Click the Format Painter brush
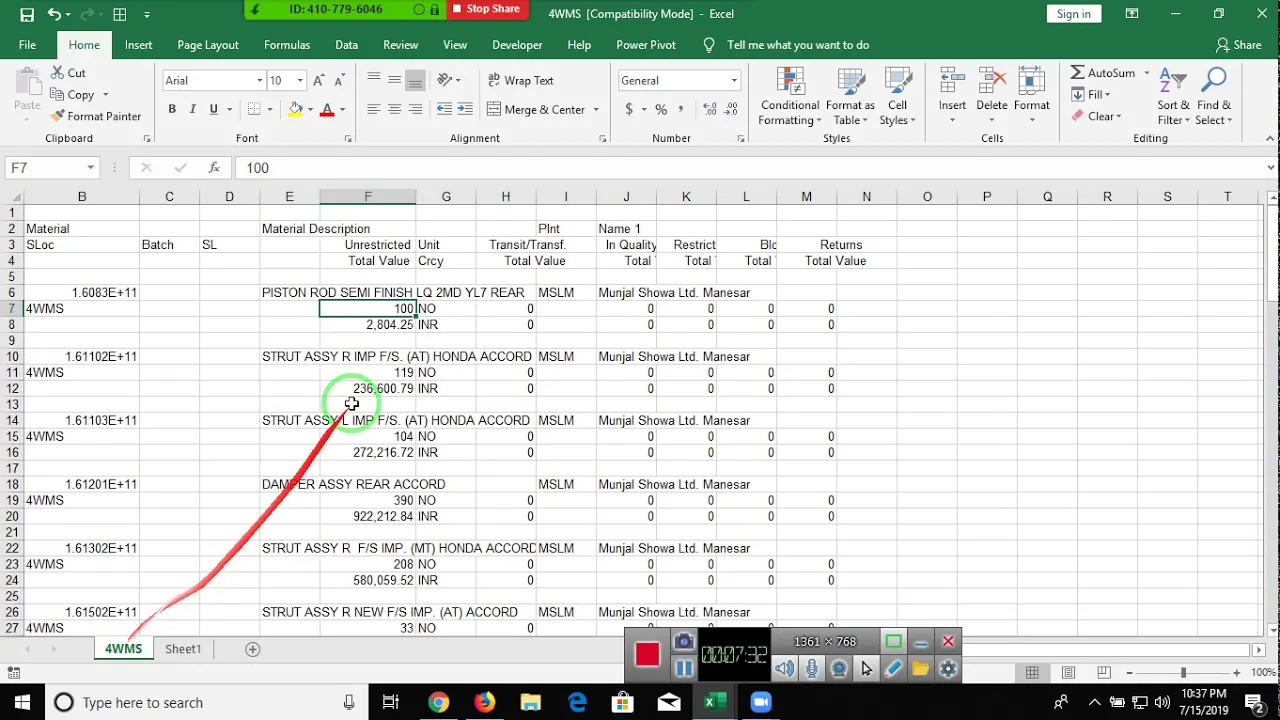Viewport: 1280px width, 720px height. click(57, 116)
